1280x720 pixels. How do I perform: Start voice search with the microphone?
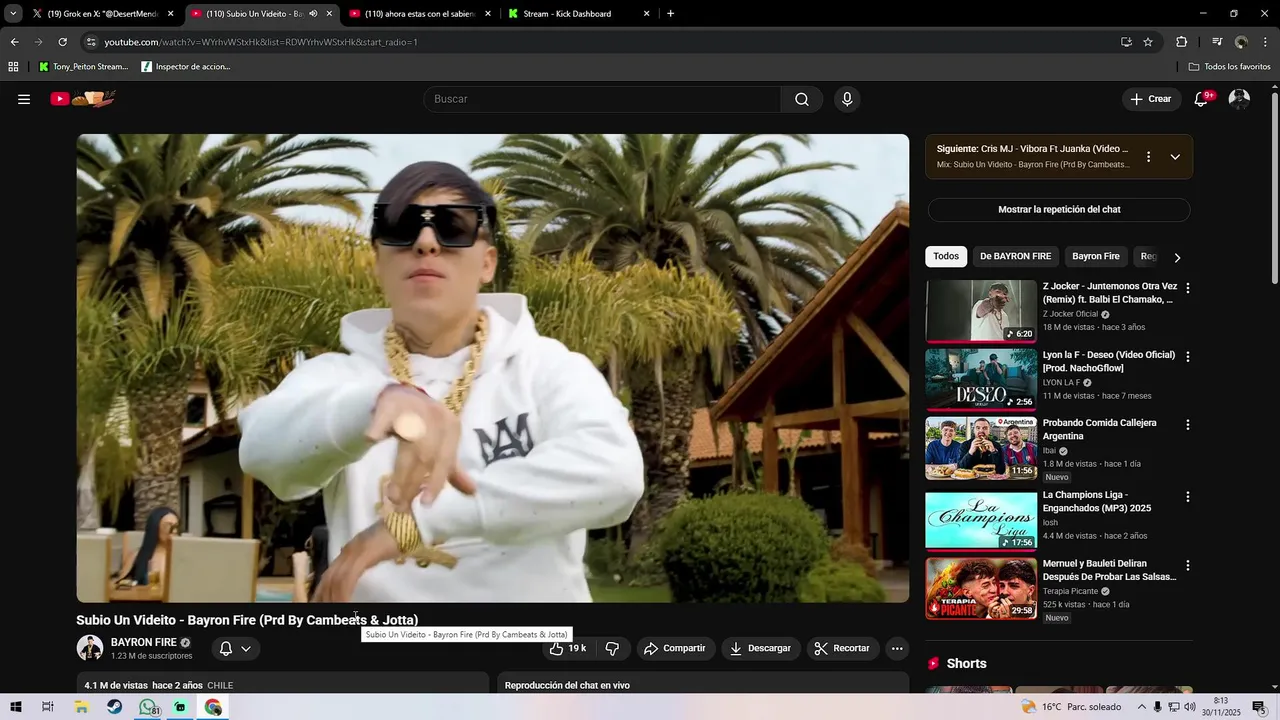pyautogui.click(x=847, y=99)
